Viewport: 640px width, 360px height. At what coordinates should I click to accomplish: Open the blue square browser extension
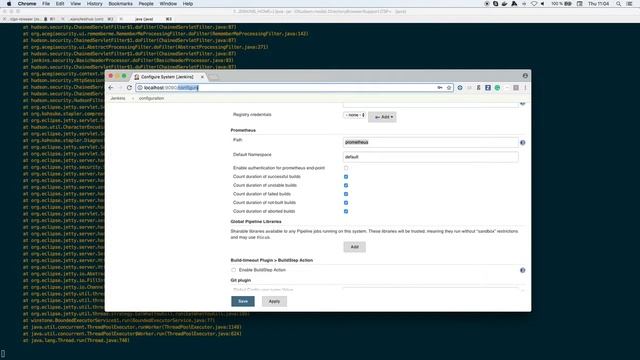tap(488, 88)
